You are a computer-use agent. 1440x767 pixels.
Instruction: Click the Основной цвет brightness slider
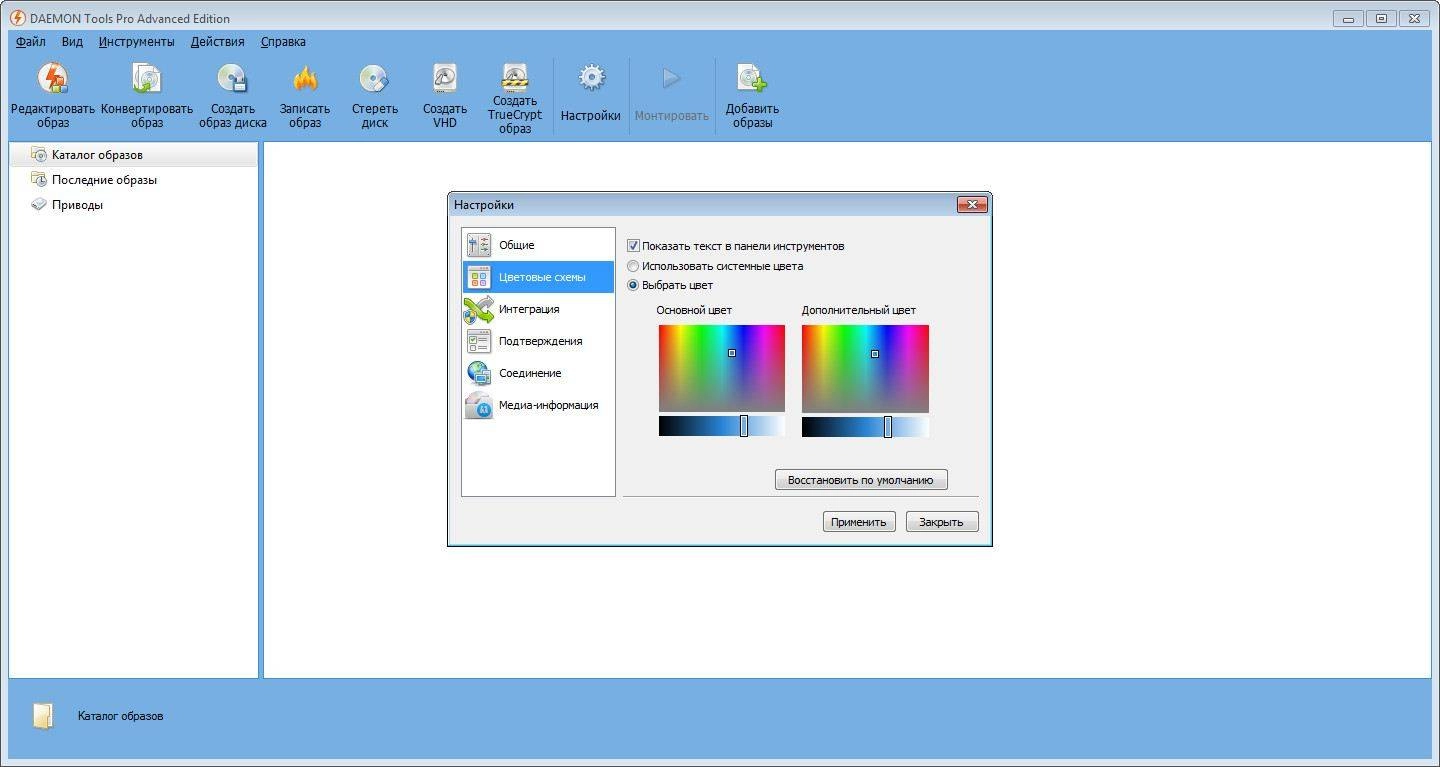tap(722, 426)
